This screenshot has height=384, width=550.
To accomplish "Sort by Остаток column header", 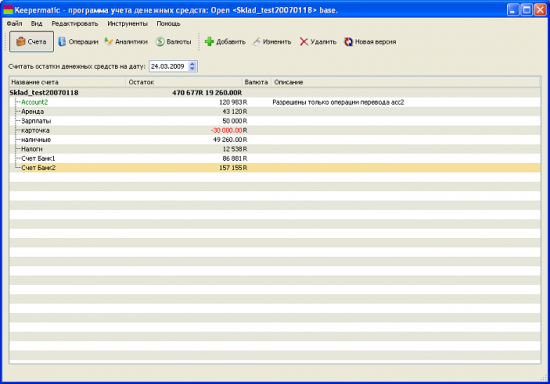I will pos(184,82).
